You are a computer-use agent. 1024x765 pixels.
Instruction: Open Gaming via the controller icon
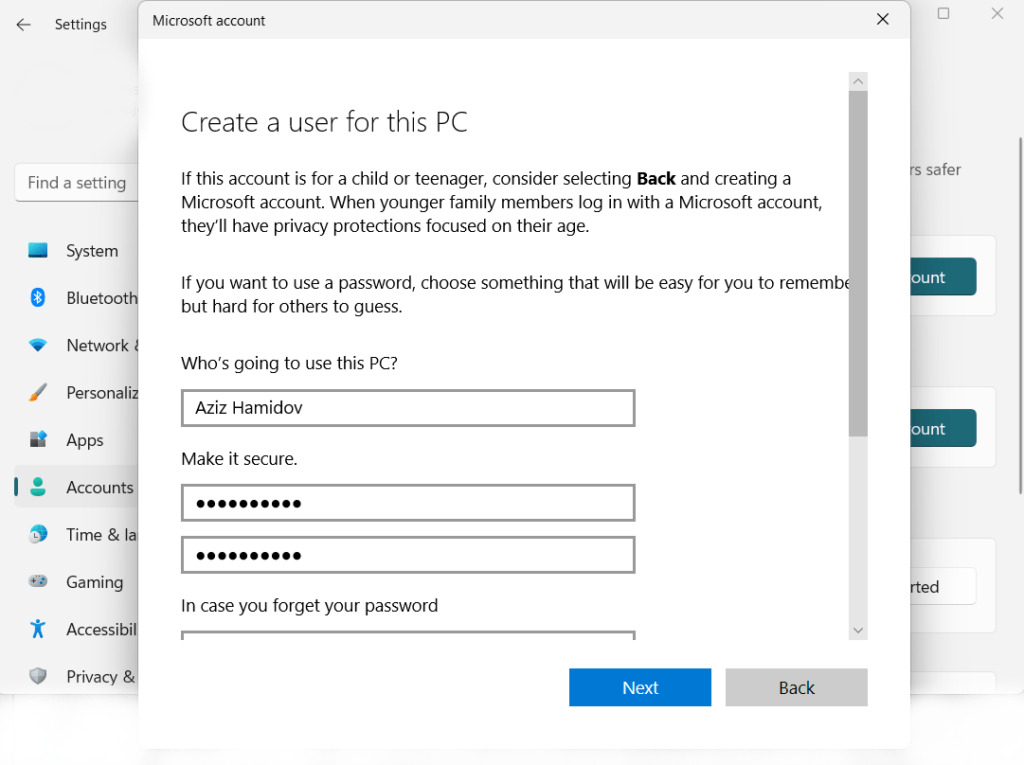pos(38,582)
